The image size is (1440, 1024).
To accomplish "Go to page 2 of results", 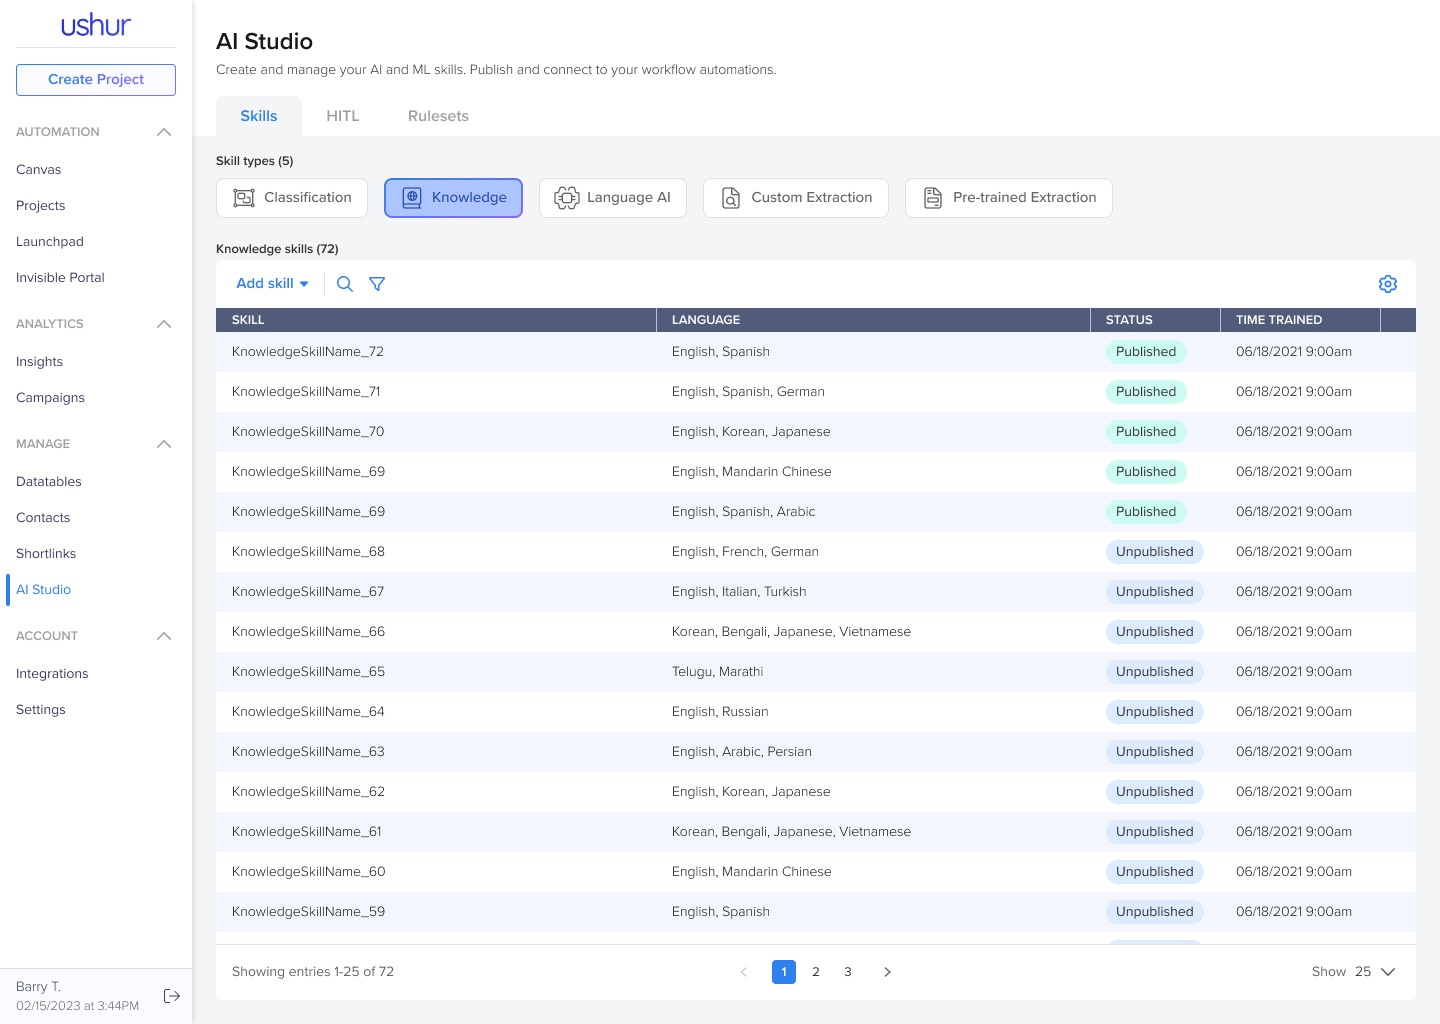I will coord(816,972).
